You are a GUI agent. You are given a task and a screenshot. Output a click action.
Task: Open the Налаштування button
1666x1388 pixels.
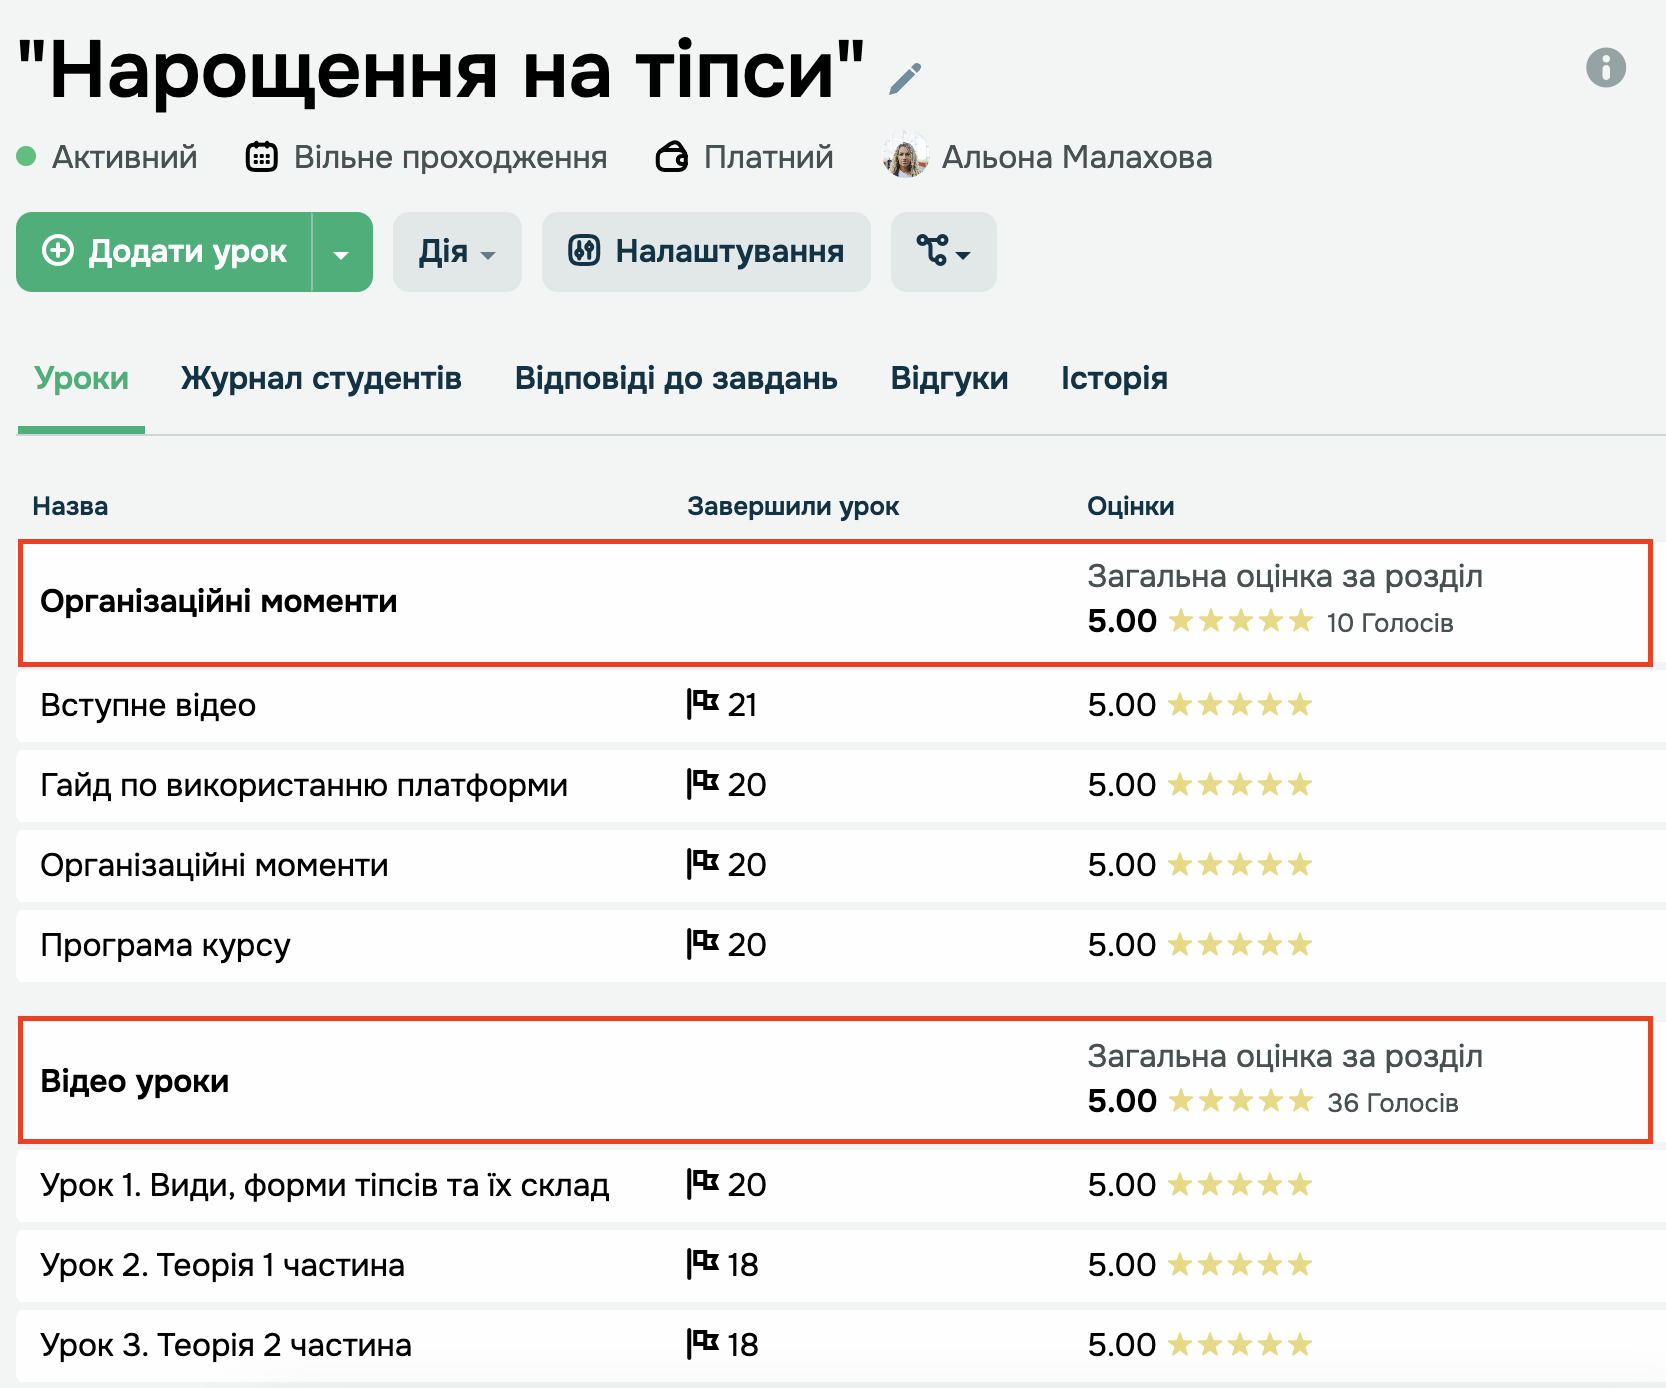pyautogui.click(x=706, y=252)
